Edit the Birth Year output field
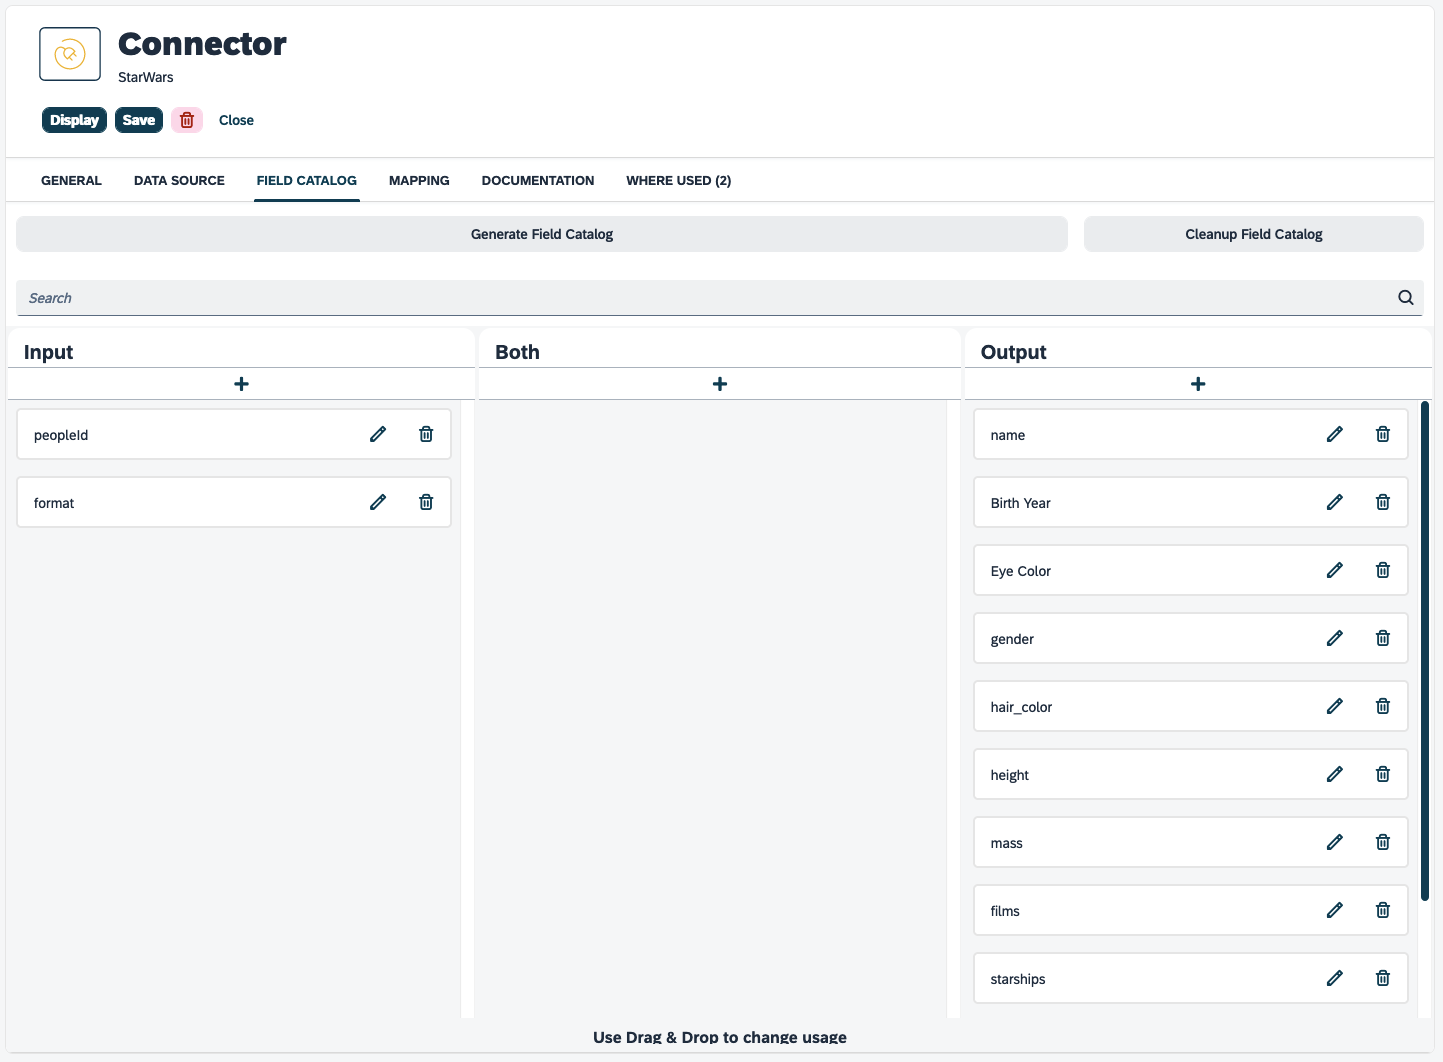Image resolution: width=1443 pixels, height=1062 pixels. coord(1335,502)
